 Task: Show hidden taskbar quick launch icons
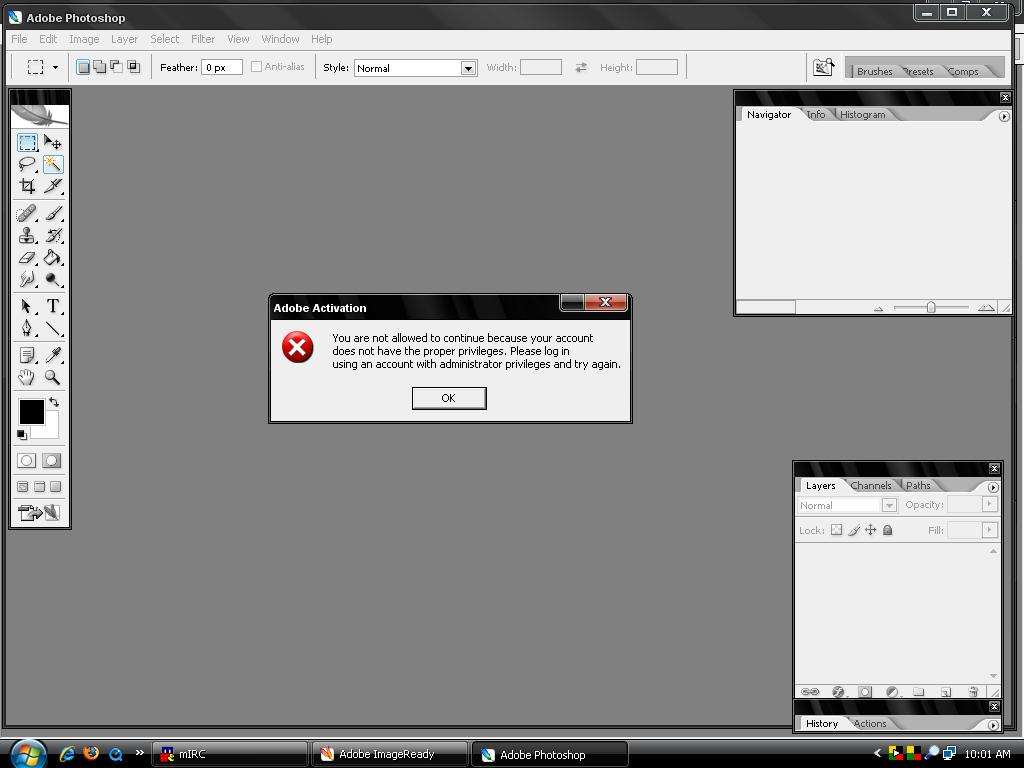click(x=139, y=752)
